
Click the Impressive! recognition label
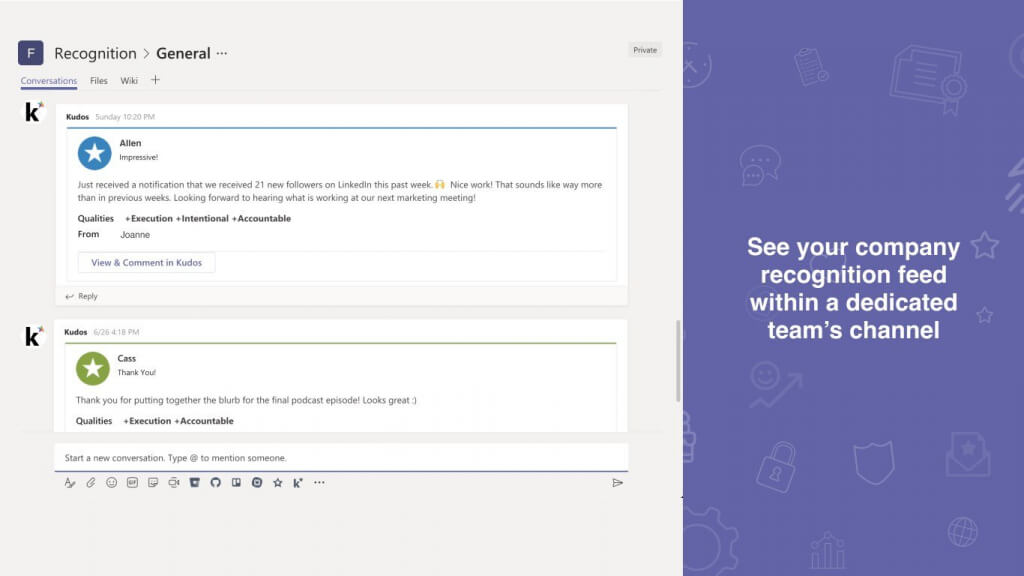click(138, 157)
